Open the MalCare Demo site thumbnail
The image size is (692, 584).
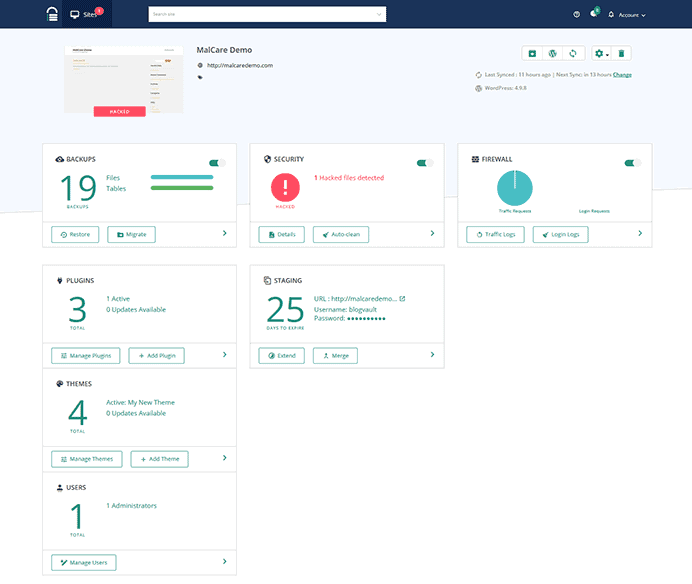(124, 79)
